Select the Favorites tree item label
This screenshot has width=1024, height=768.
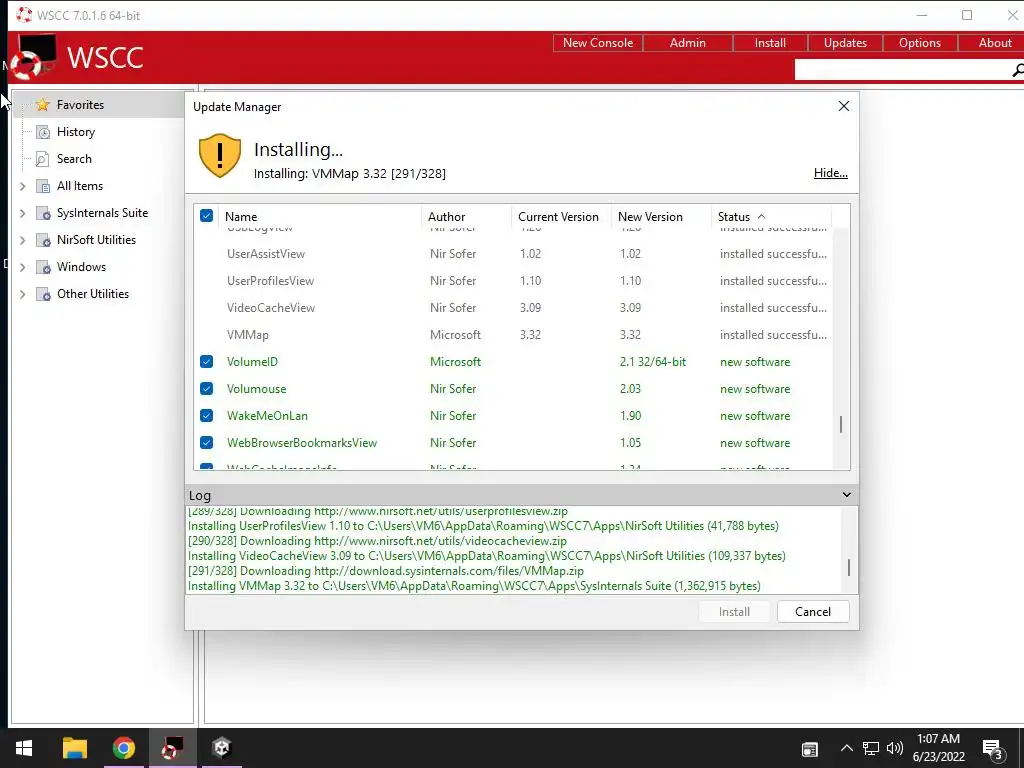(80, 104)
